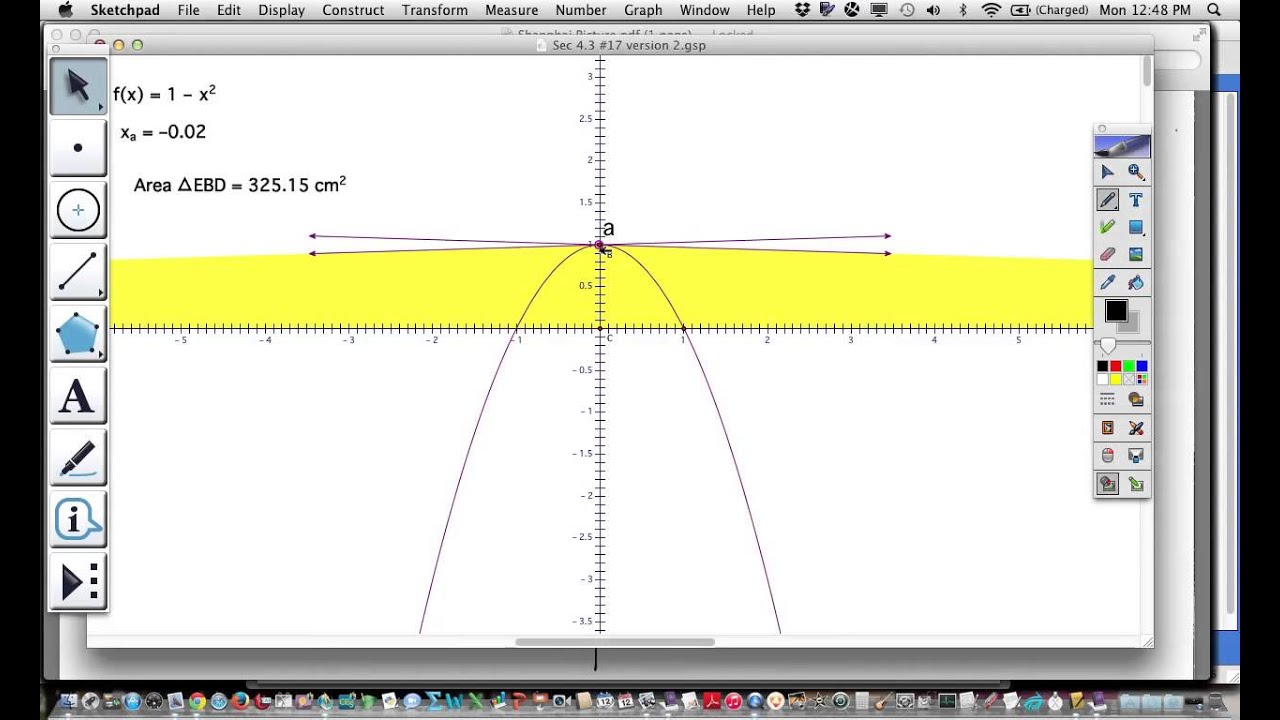This screenshot has height=720, width=1280.
Task: Open the Graph menu
Action: pos(643,10)
